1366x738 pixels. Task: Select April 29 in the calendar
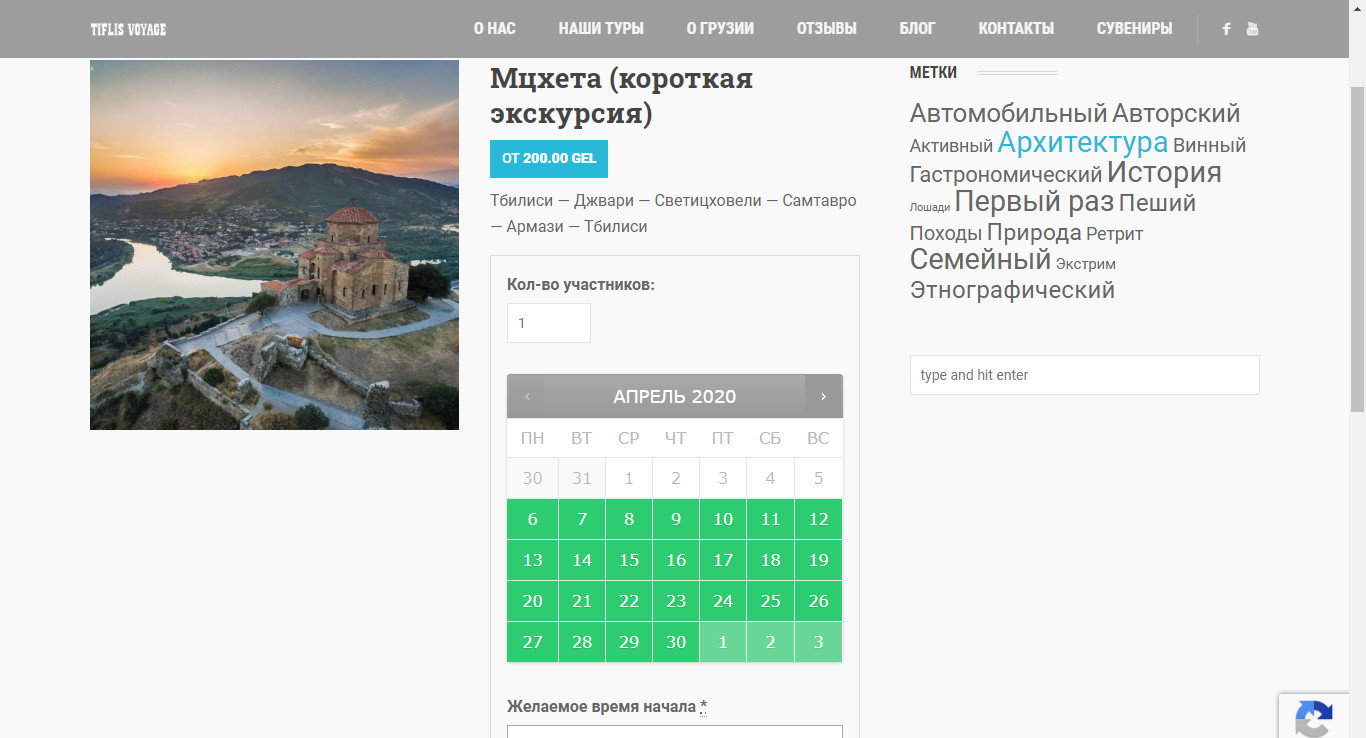[x=628, y=642]
